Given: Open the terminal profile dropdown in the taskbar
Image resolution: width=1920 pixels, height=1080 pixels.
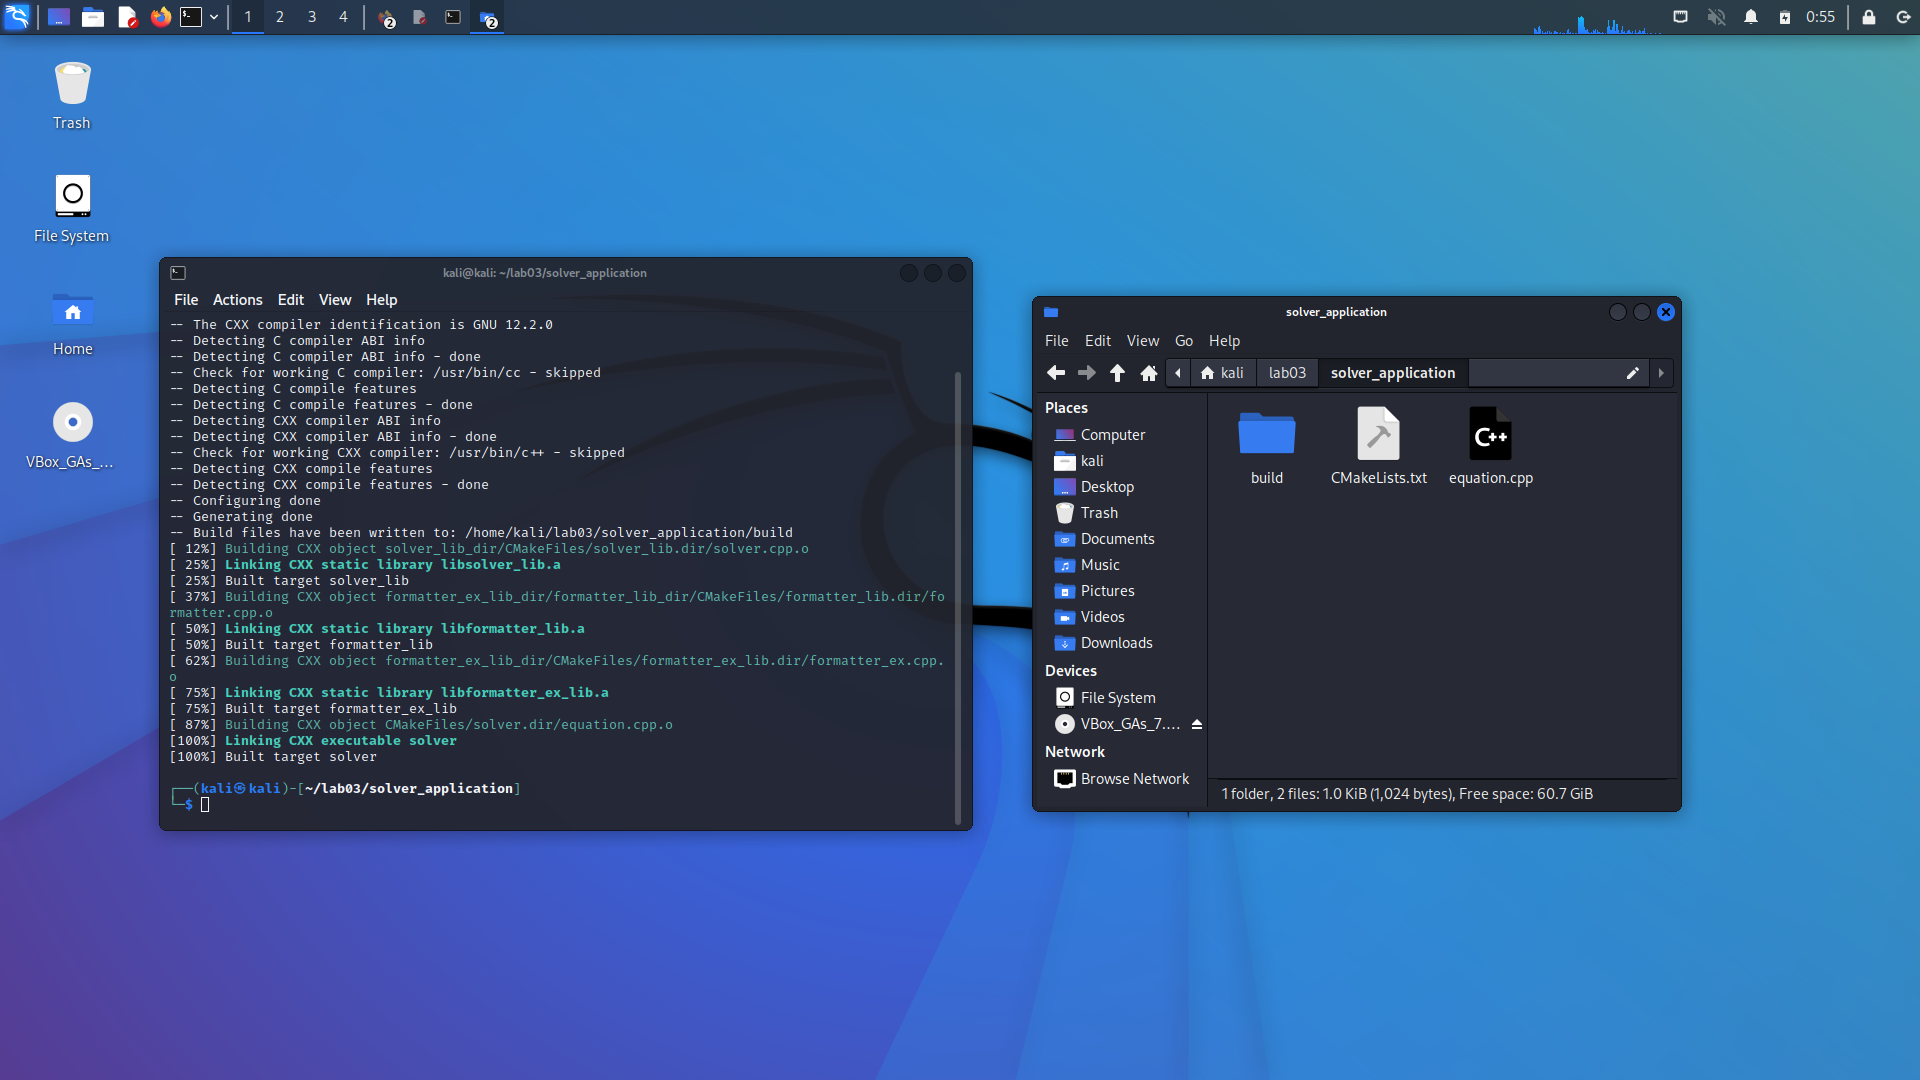Looking at the screenshot, I should click(213, 17).
